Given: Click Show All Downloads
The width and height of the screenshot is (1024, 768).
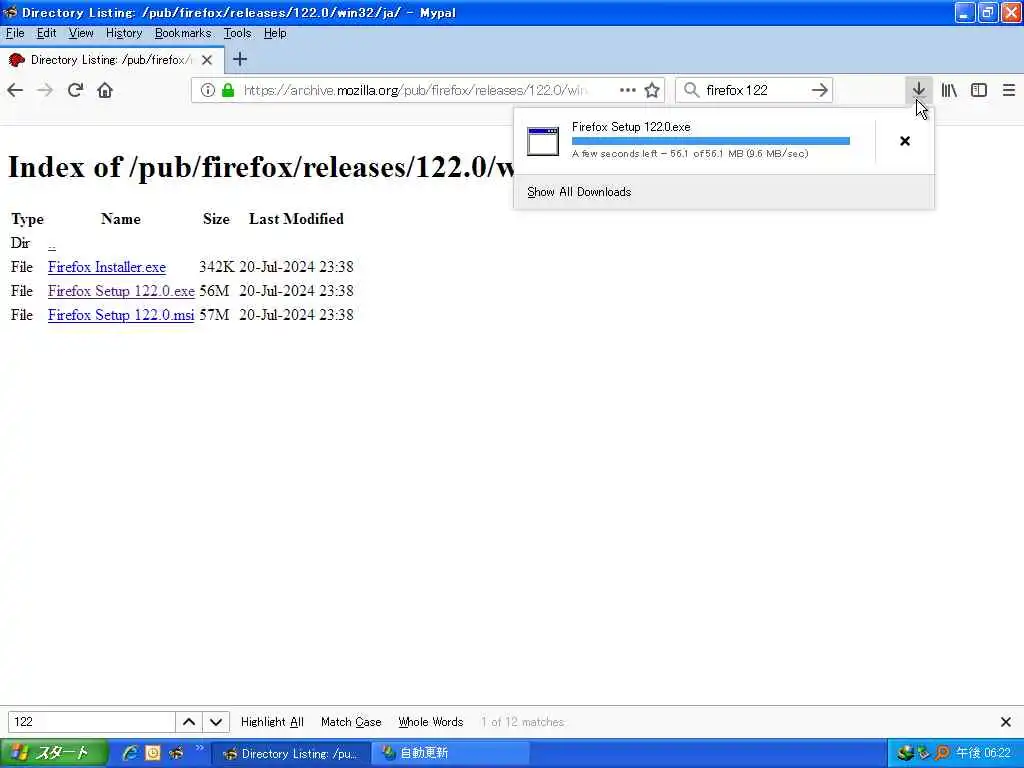Looking at the screenshot, I should [579, 192].
